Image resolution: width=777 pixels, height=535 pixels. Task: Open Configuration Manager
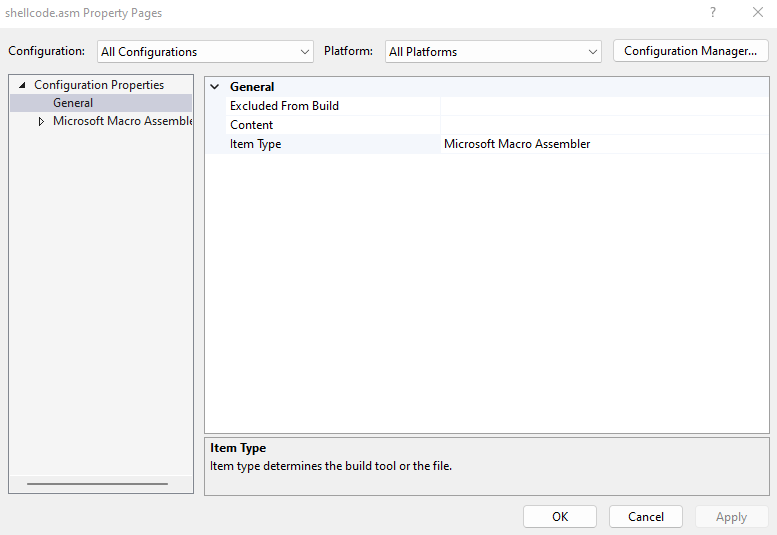[x=690, y=51]
